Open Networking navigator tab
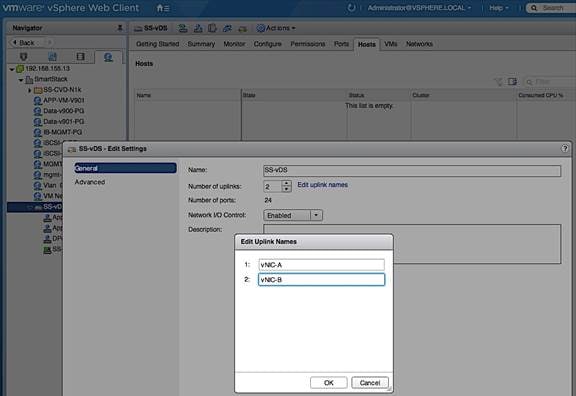576x396 pixels. coord(108,57)
